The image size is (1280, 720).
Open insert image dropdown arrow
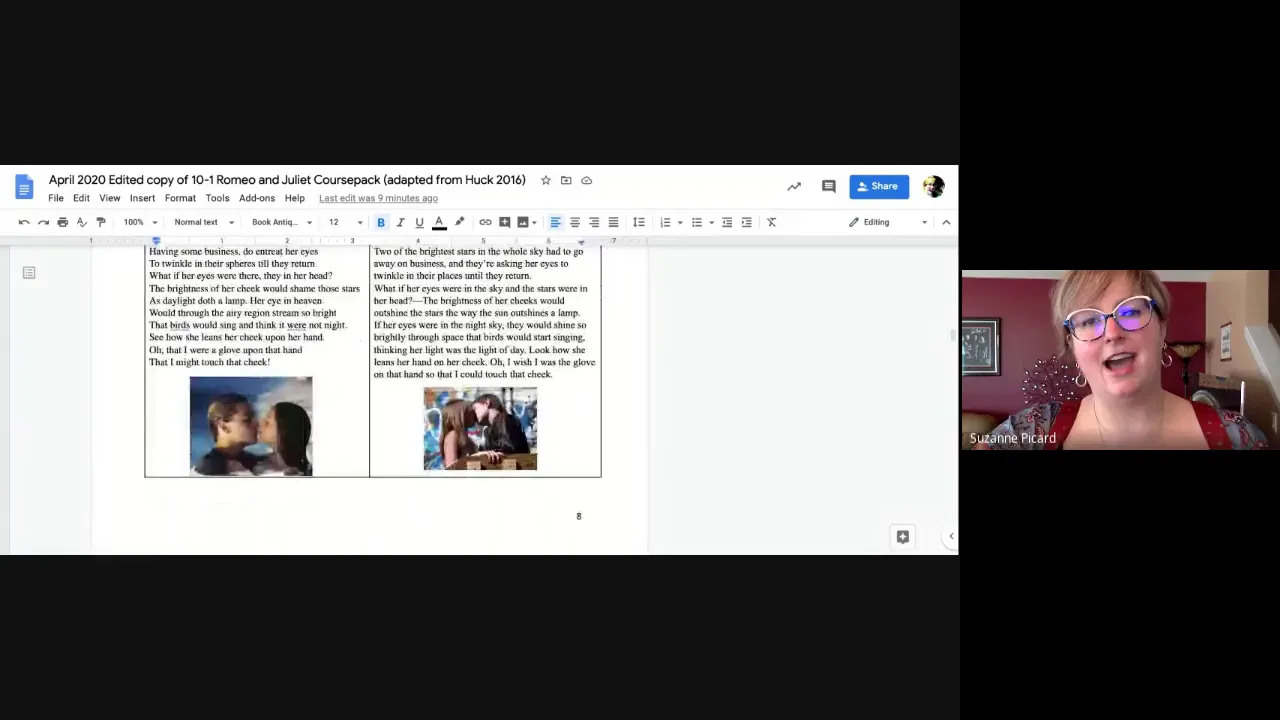pyautogui.click(x=534, y=222)
